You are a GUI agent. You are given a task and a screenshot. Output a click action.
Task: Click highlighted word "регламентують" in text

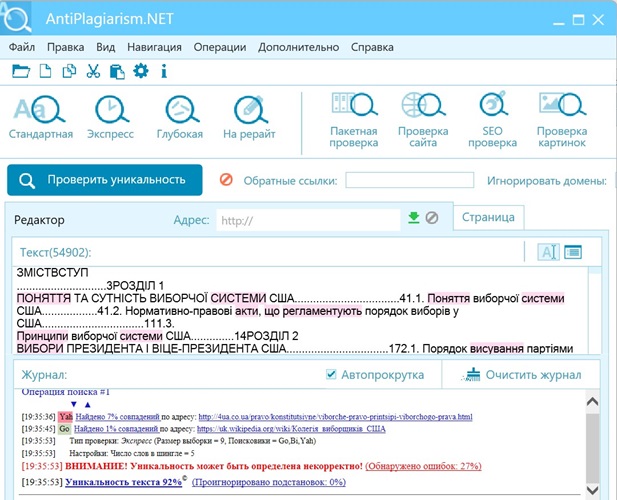pos(322,311)
